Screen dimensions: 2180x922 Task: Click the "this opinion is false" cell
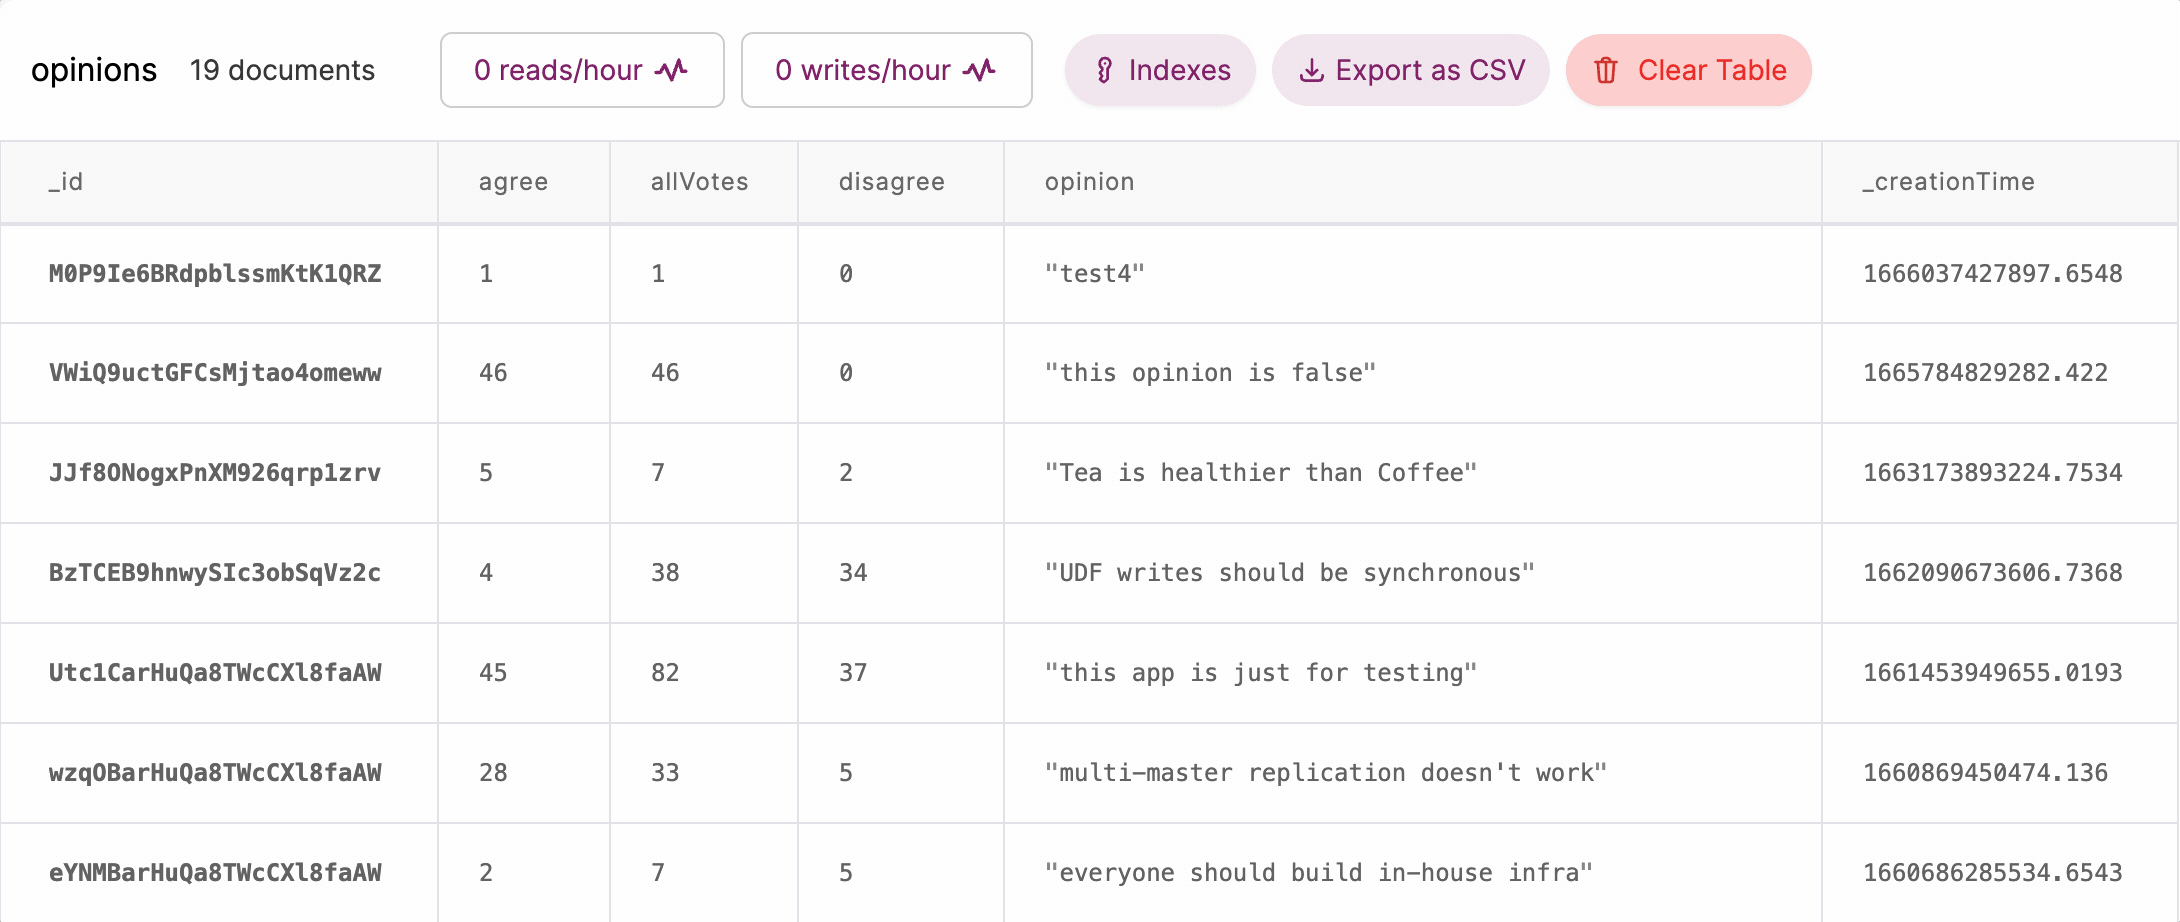coord(1210,373)
